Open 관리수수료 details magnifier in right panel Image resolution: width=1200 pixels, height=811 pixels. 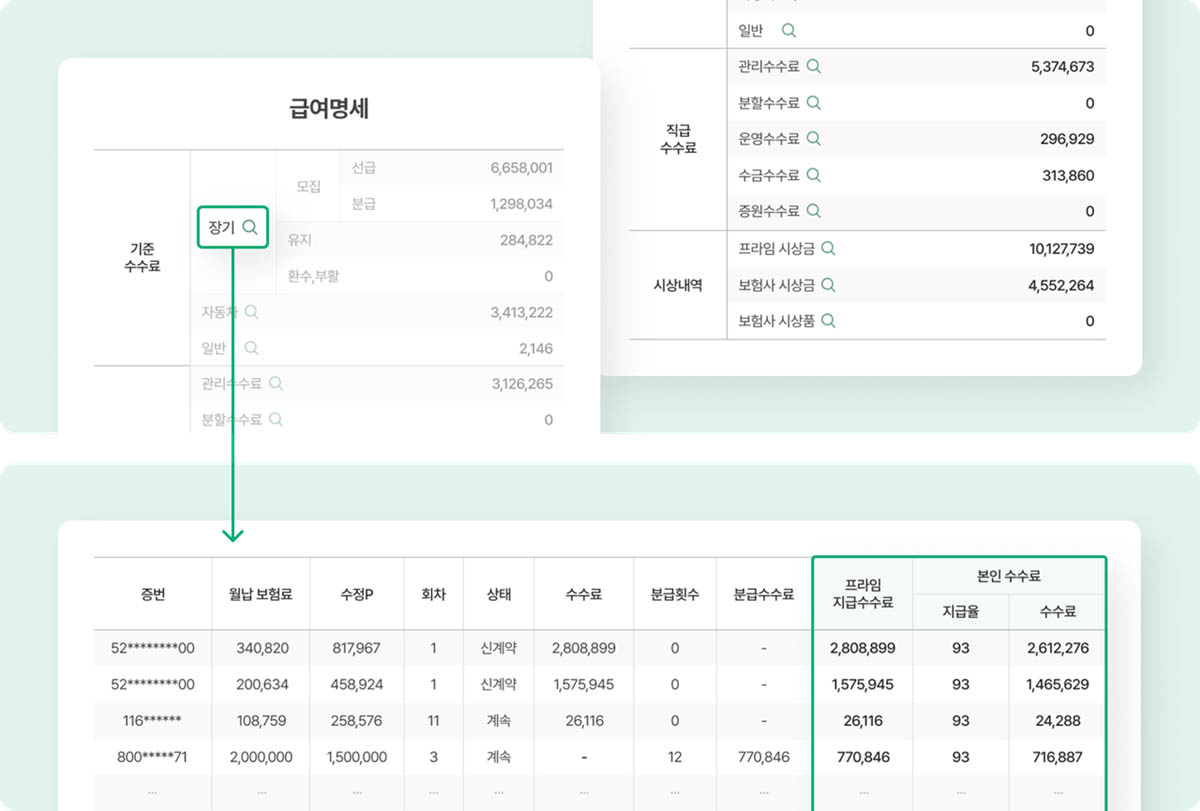[x=814, y=67]
